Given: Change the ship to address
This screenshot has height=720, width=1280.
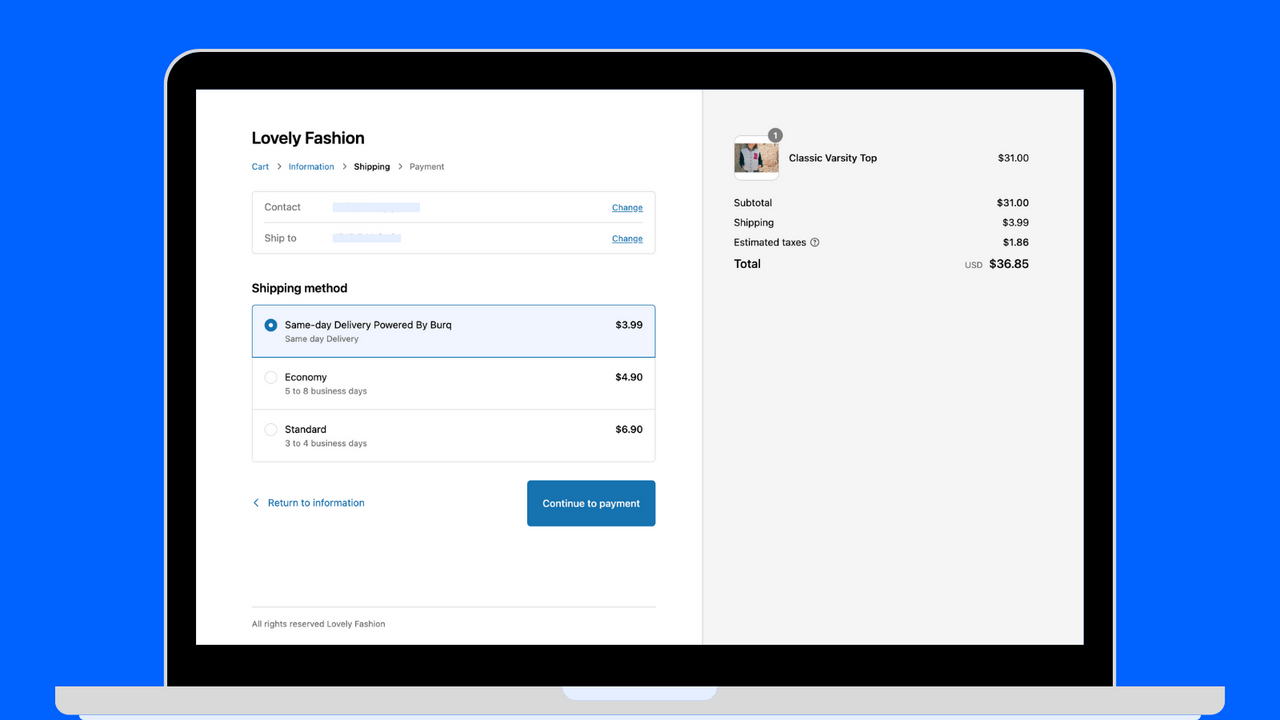Looking at the screenshot, I should (627, 238).
